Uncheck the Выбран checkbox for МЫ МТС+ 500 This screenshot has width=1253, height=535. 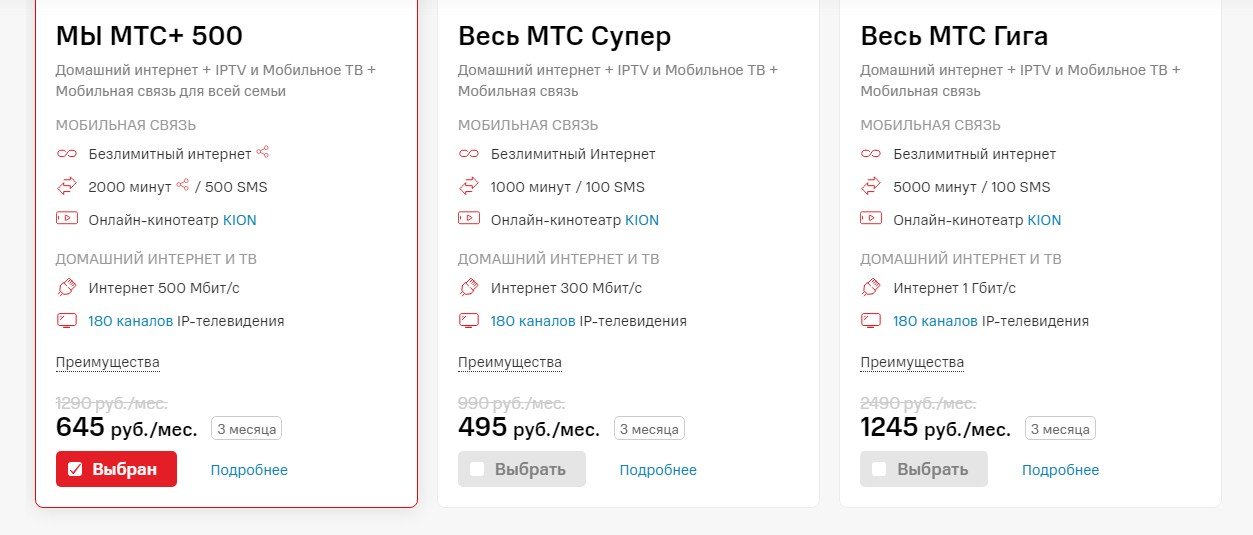(75, 470)
